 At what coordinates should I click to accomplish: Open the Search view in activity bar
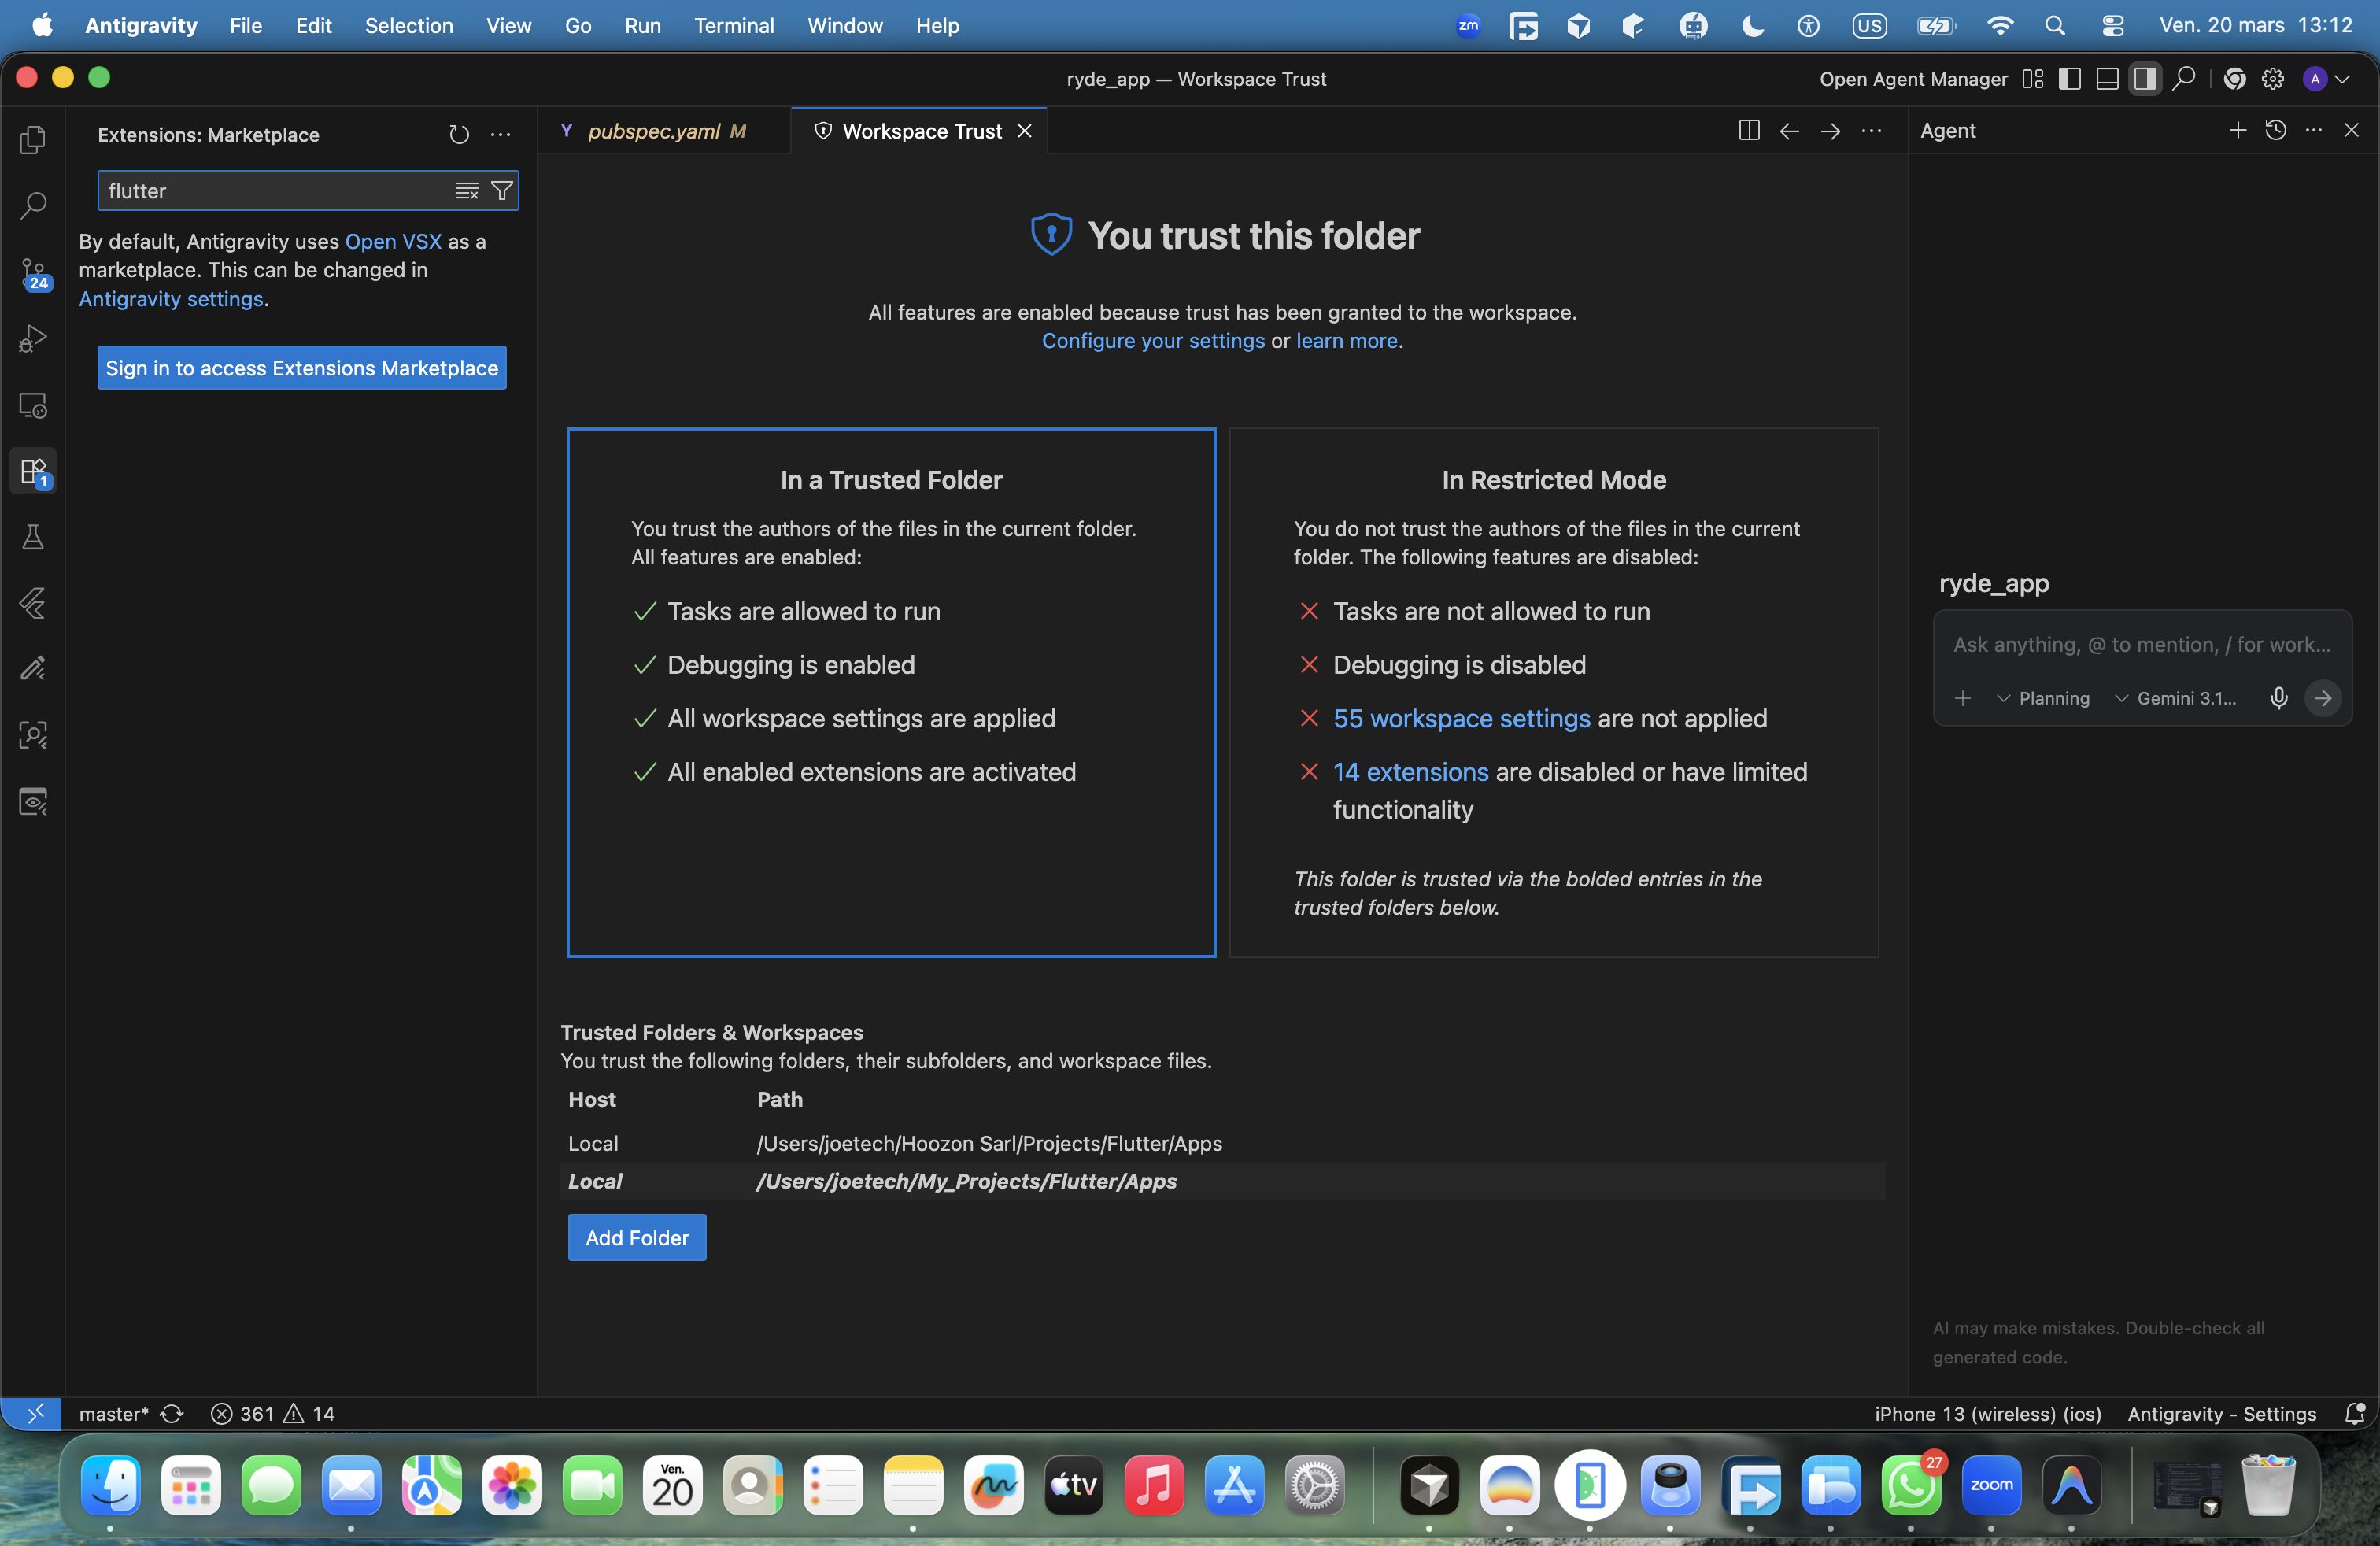point(33,206)
